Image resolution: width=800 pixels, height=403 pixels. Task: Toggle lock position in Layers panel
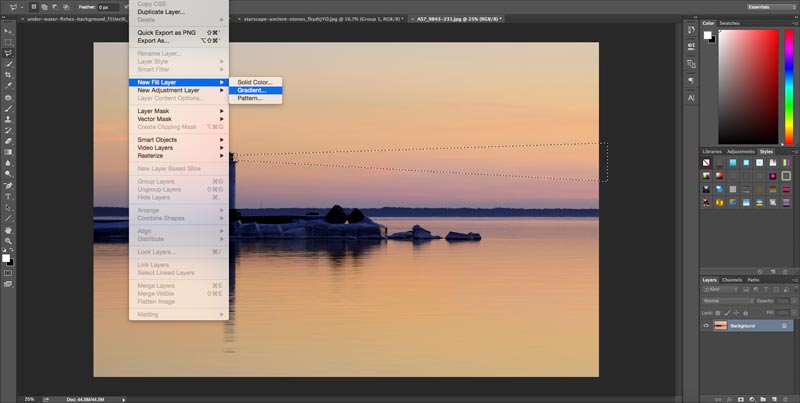coord(737,313)
